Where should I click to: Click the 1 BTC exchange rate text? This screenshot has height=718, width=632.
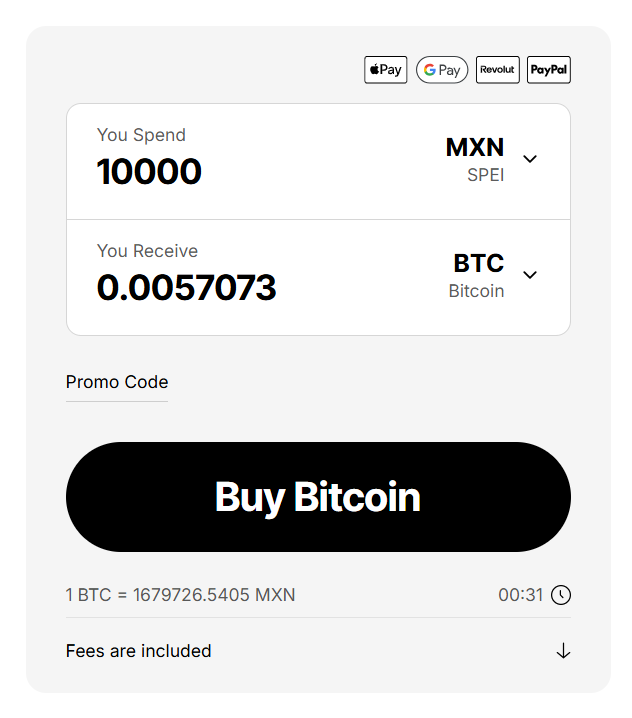click(x=181, y=595)
